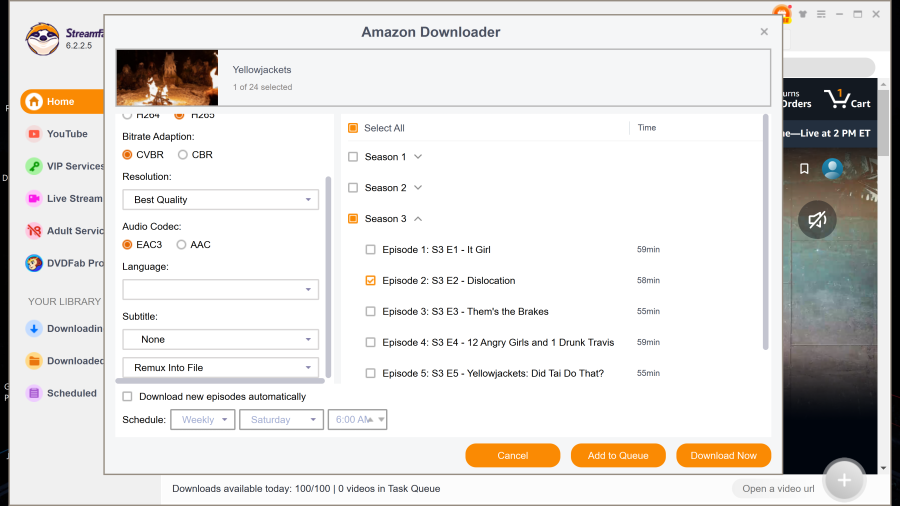This screenshot has width=900, height=506.
Task: Toggle the Select All checkbox
Action: tap(353, 128)
